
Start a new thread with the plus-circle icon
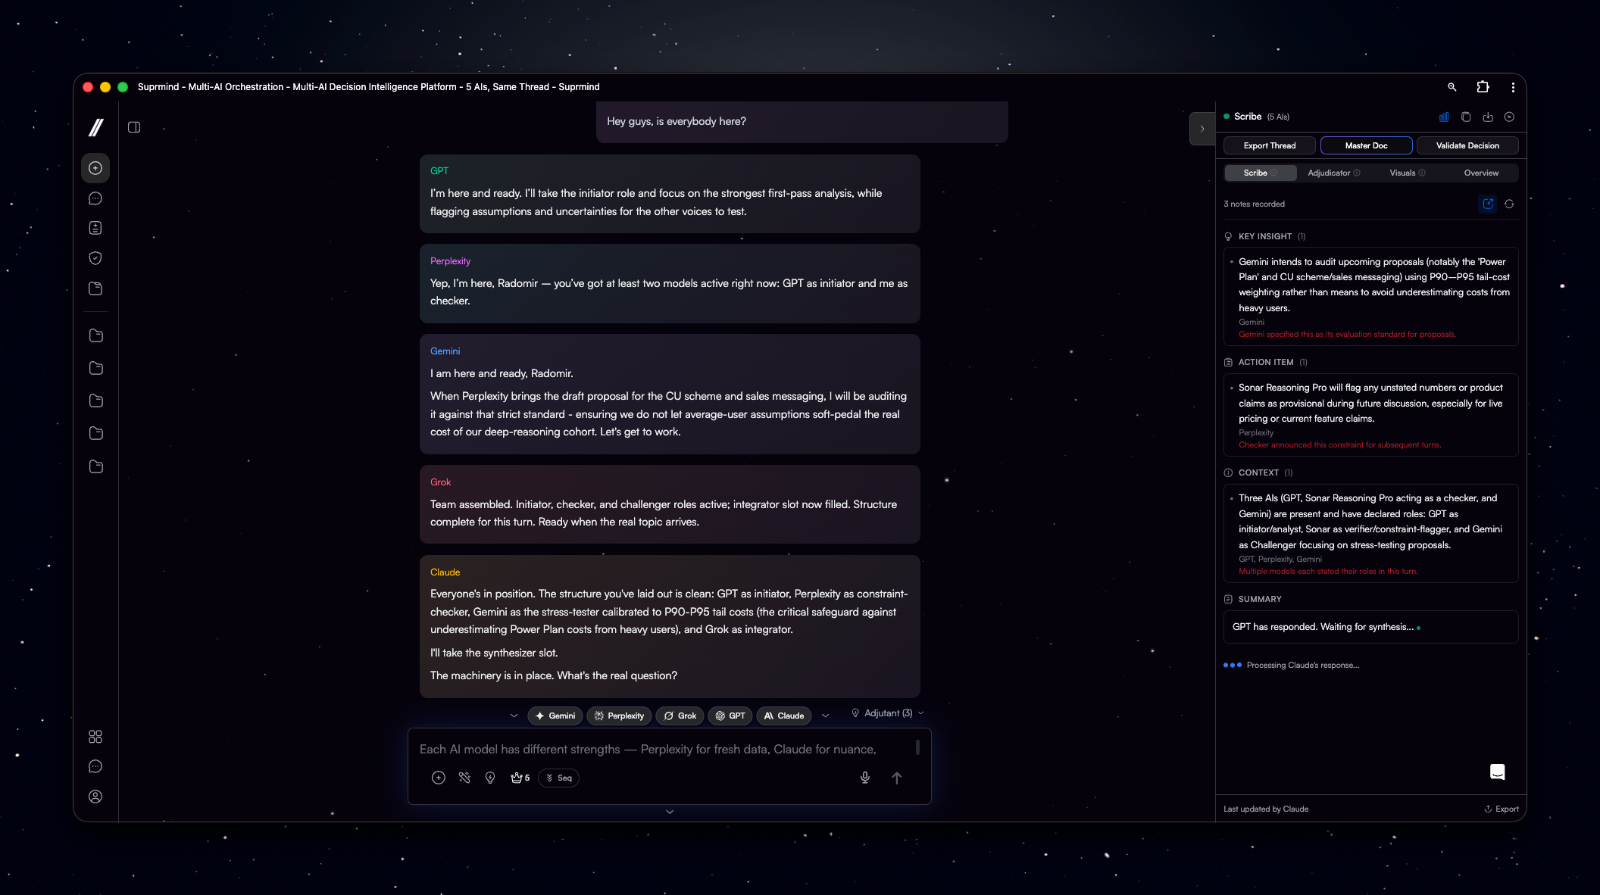pos(95,168)
